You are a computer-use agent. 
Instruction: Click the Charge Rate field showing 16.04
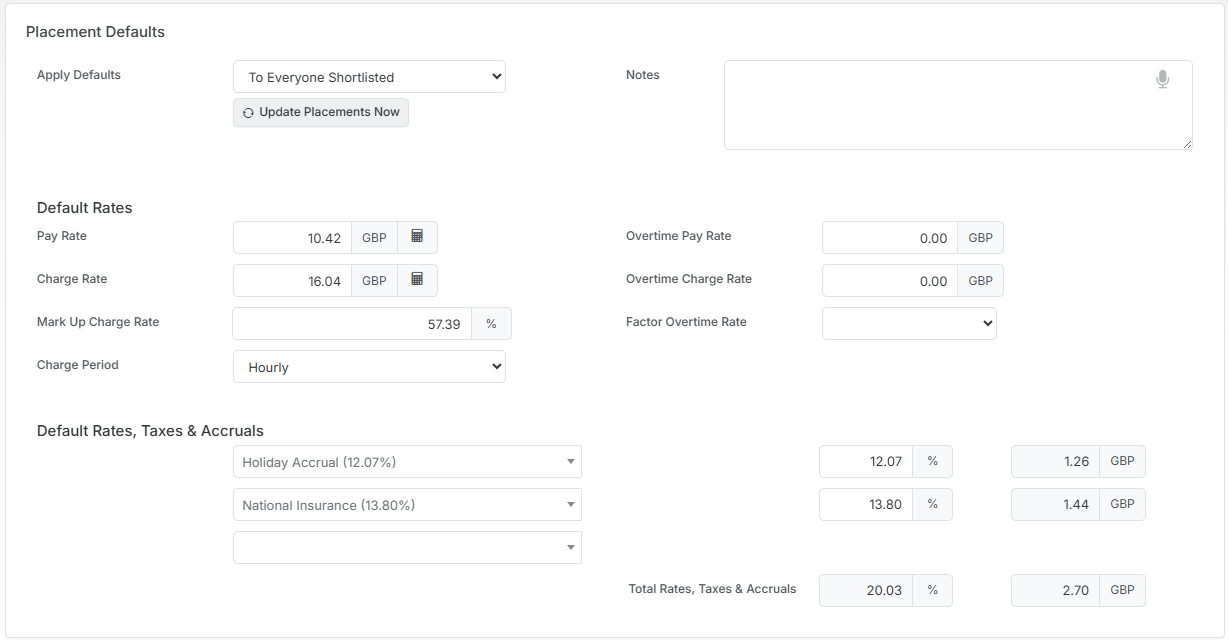coord(292,281)
